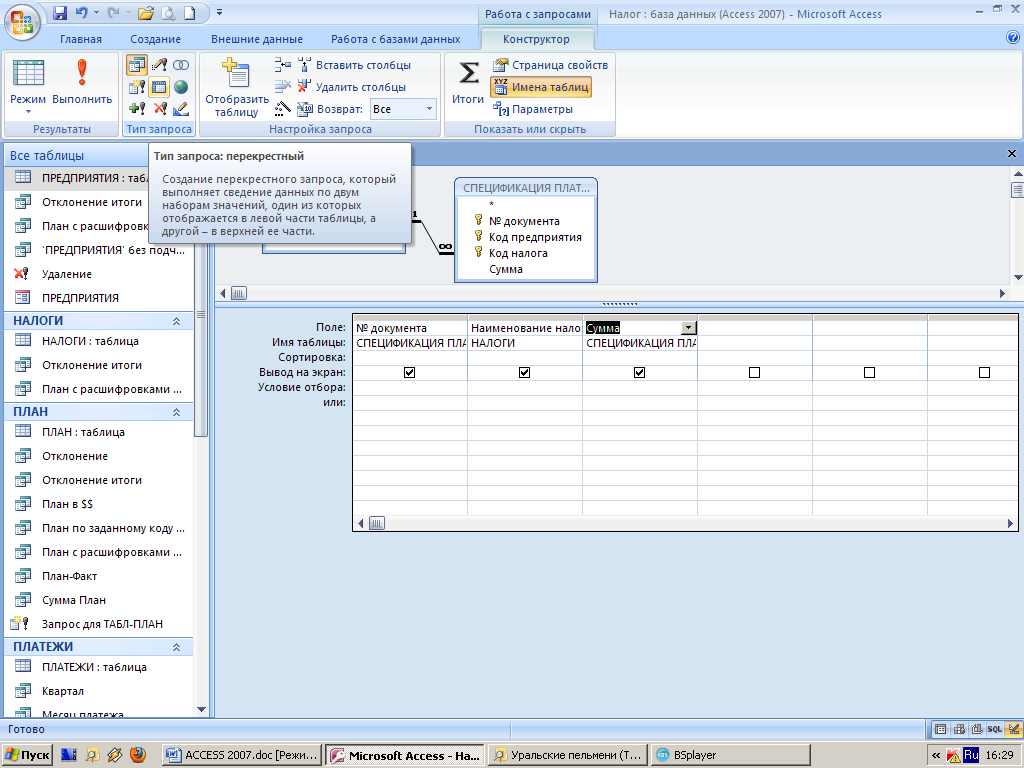
Task: Open Работа с базами данных tab
Action: click(395, 39)
